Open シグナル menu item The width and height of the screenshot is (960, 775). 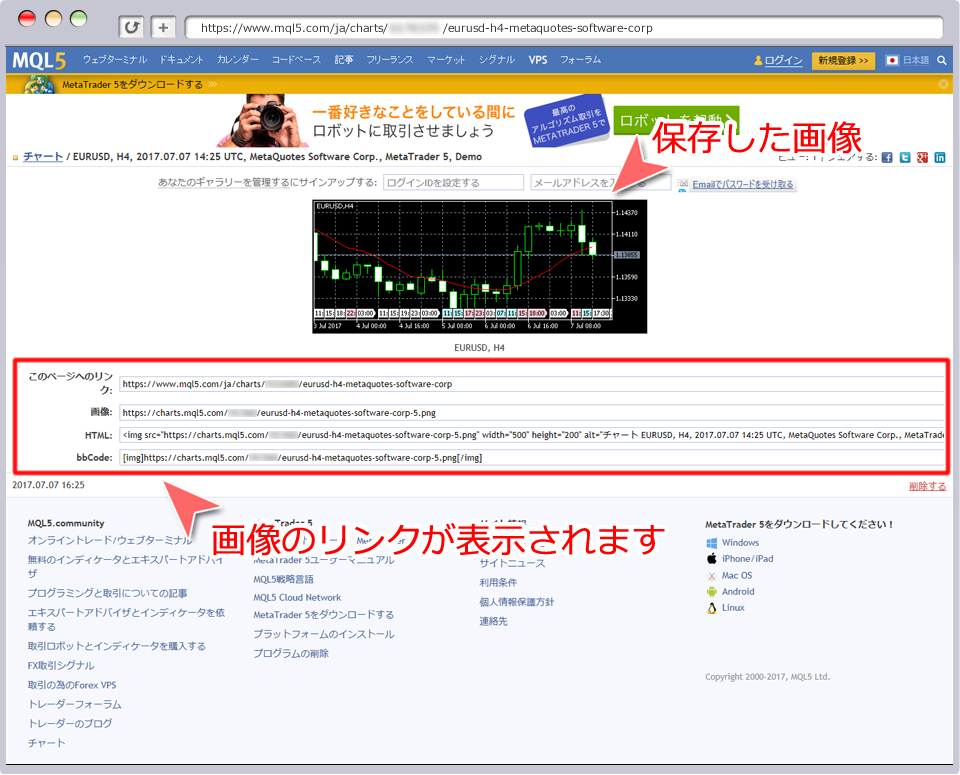point(497,59)
